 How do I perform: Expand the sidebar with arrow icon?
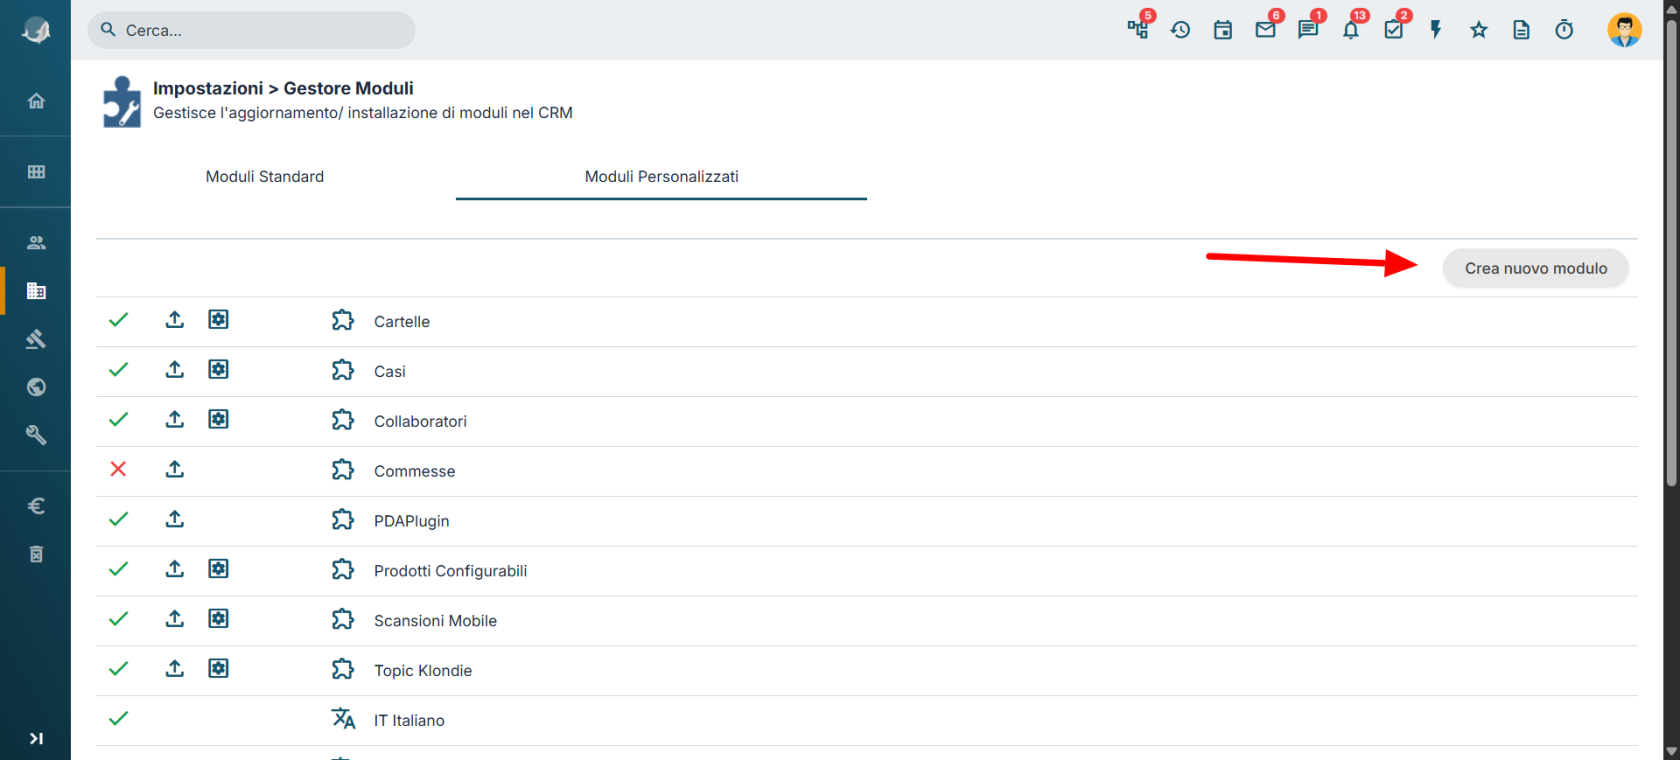(36, 739)
